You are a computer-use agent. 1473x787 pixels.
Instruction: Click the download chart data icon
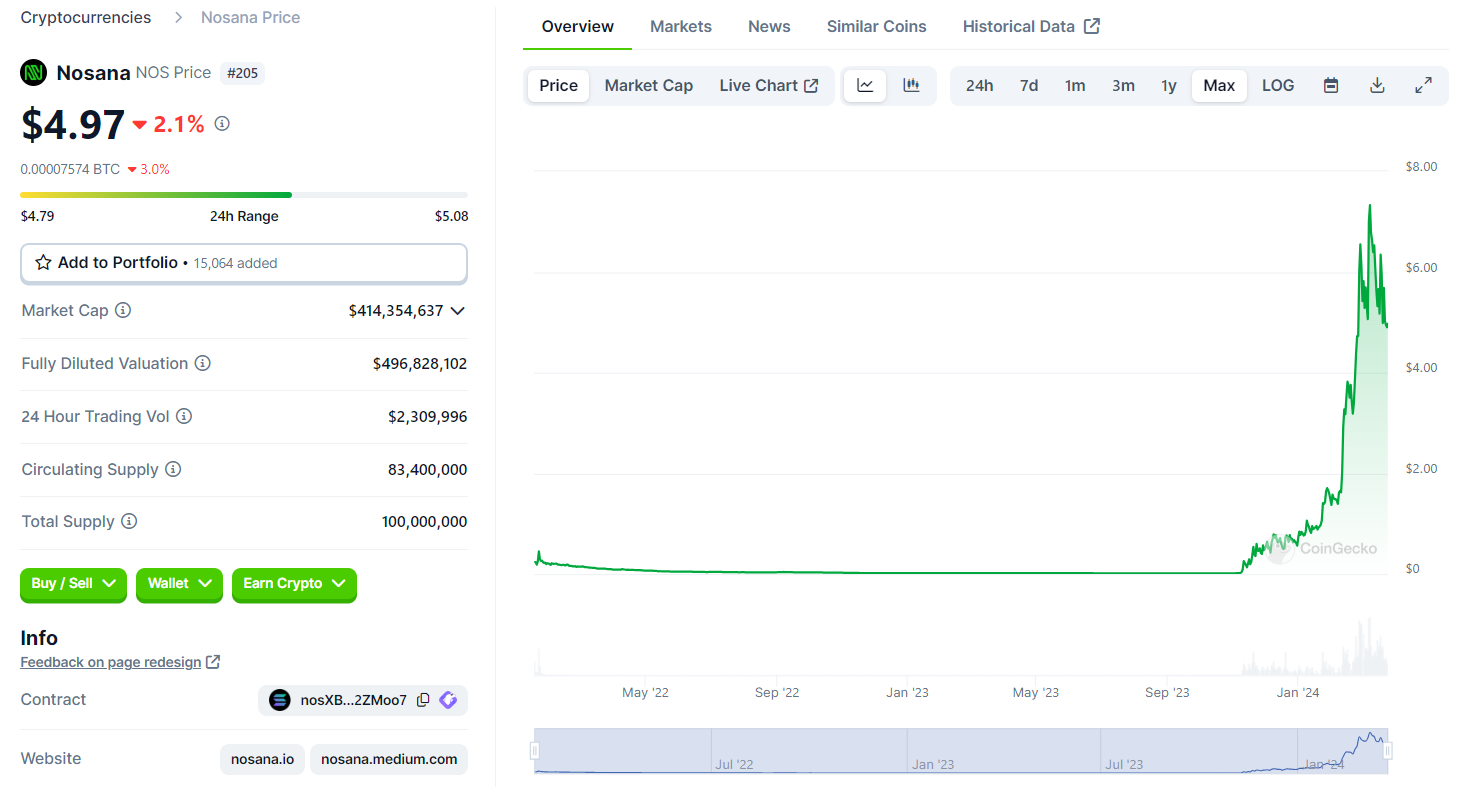pyautogui.click(x=1377, y=86)
